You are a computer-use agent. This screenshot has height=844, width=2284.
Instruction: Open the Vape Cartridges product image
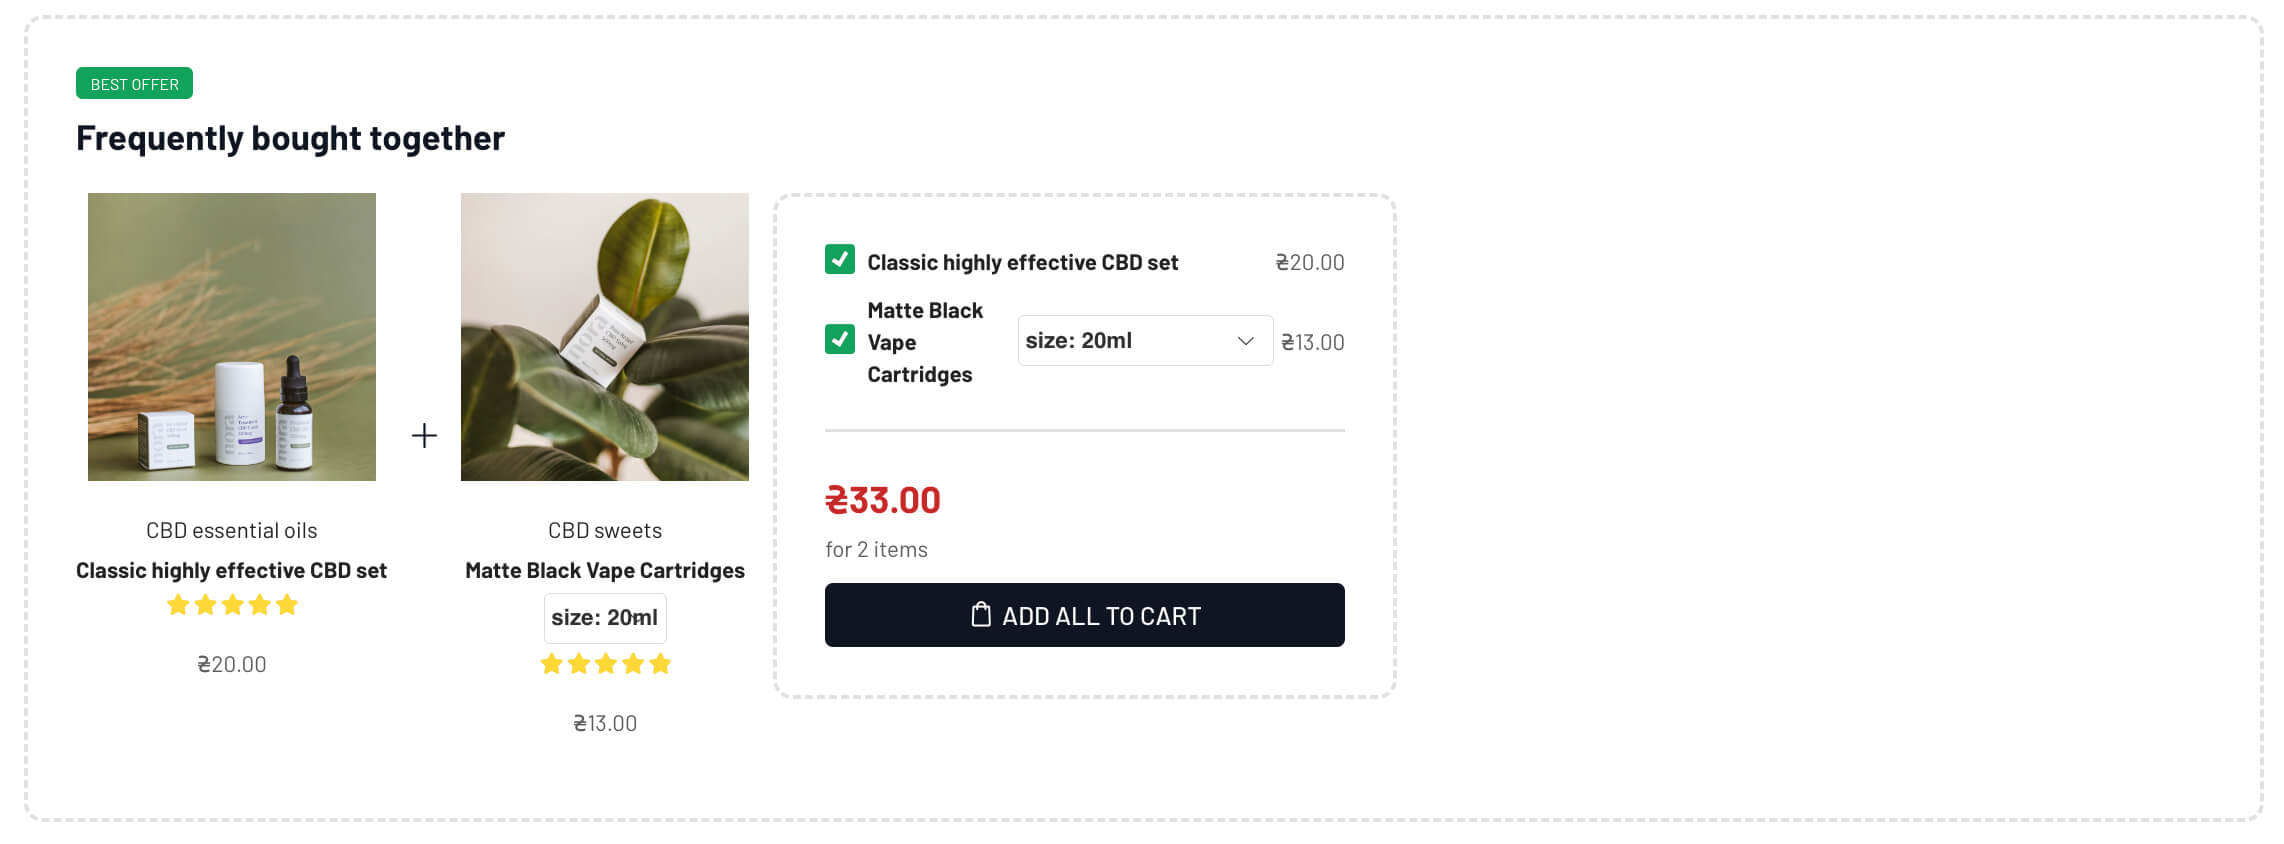605,337
